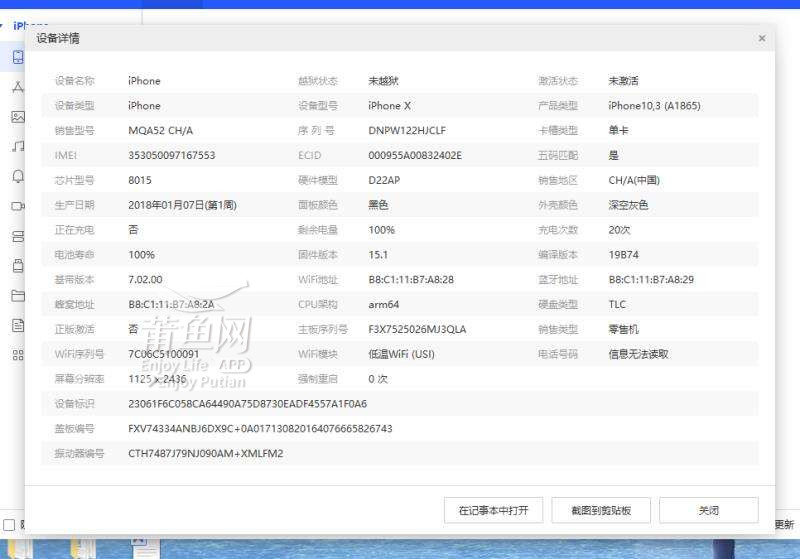Select the device model value iPhone X

[x=389, y=106]
